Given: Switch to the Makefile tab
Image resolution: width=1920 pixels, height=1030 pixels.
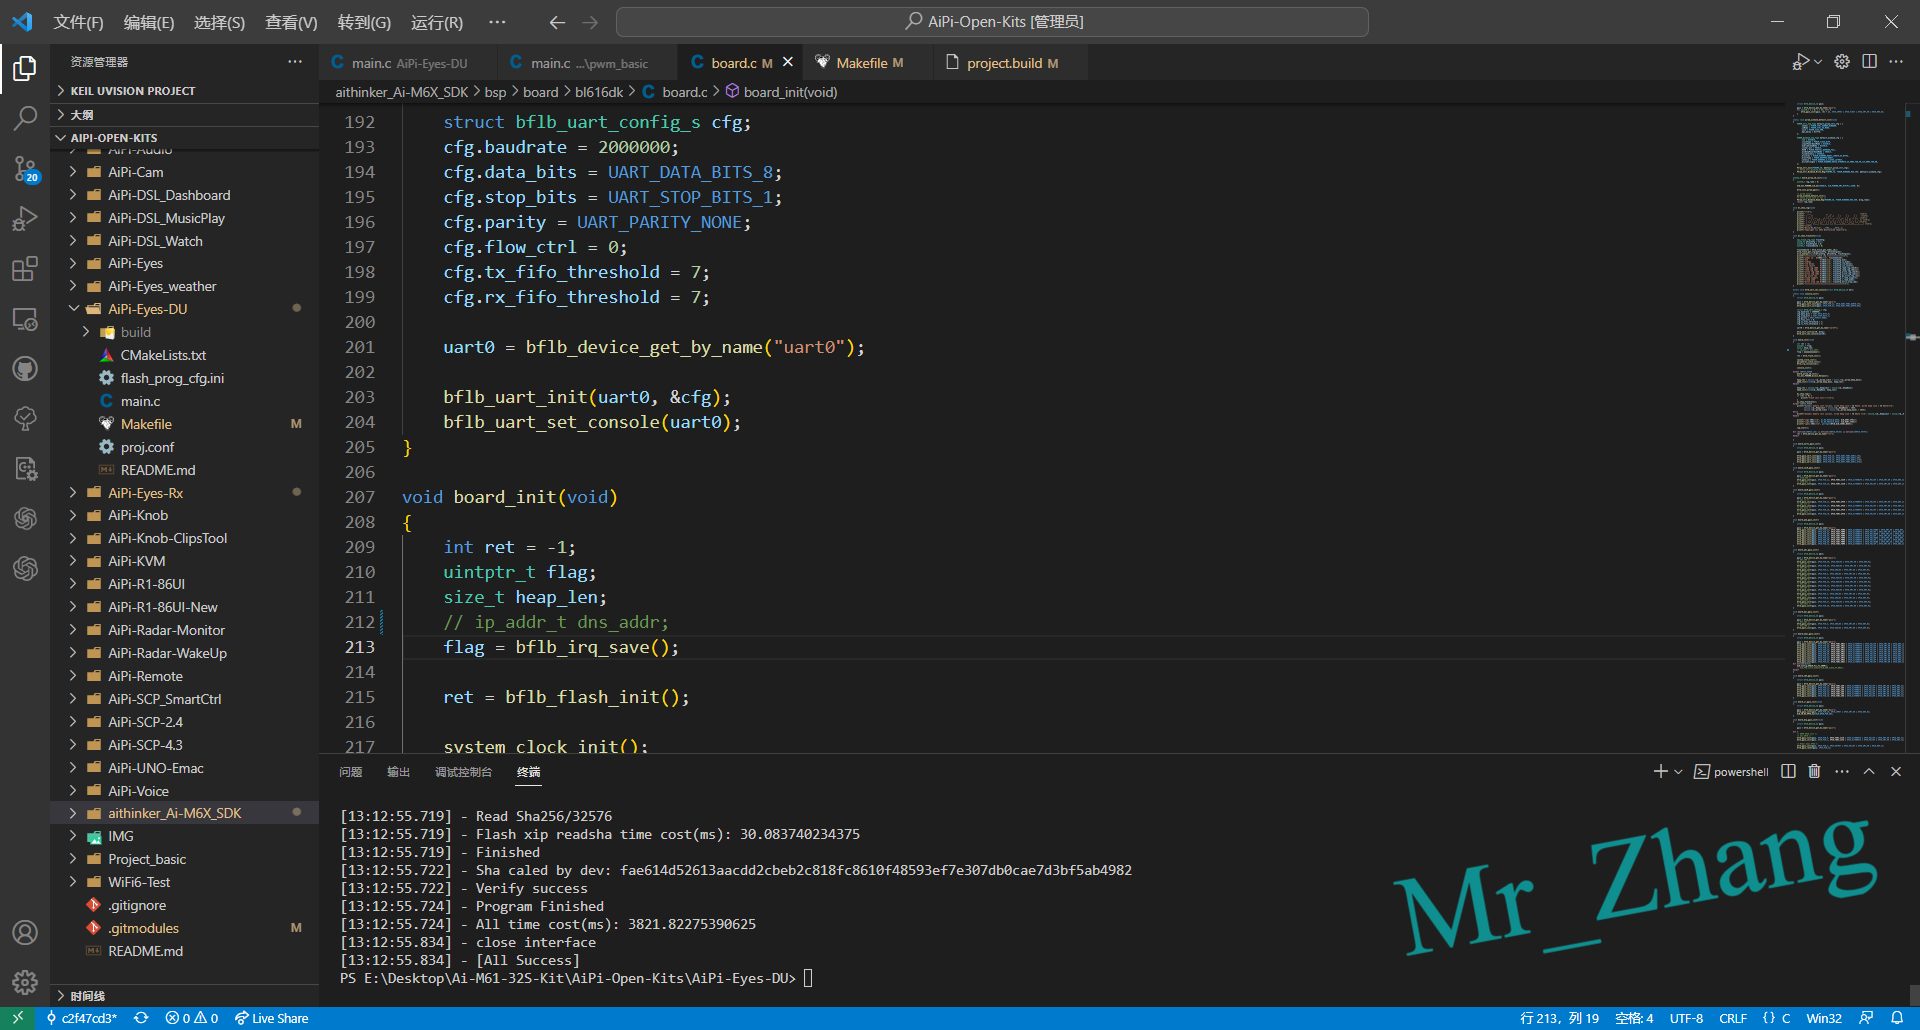Looking at the screenshot, I should click(x=869, y=62).
